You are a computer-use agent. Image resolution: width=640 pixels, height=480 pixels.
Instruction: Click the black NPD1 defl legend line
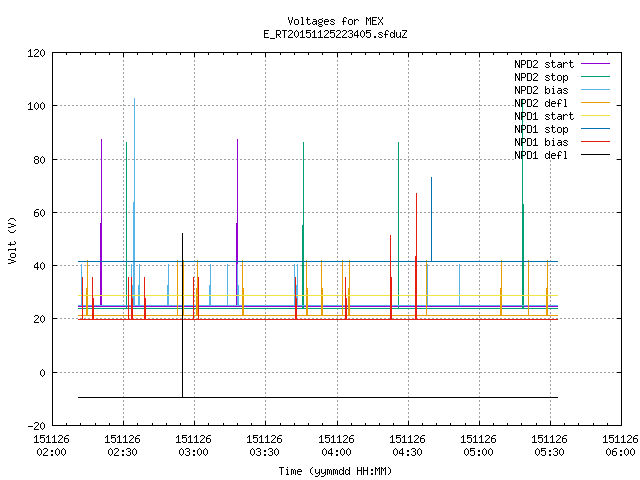point(595,155)
